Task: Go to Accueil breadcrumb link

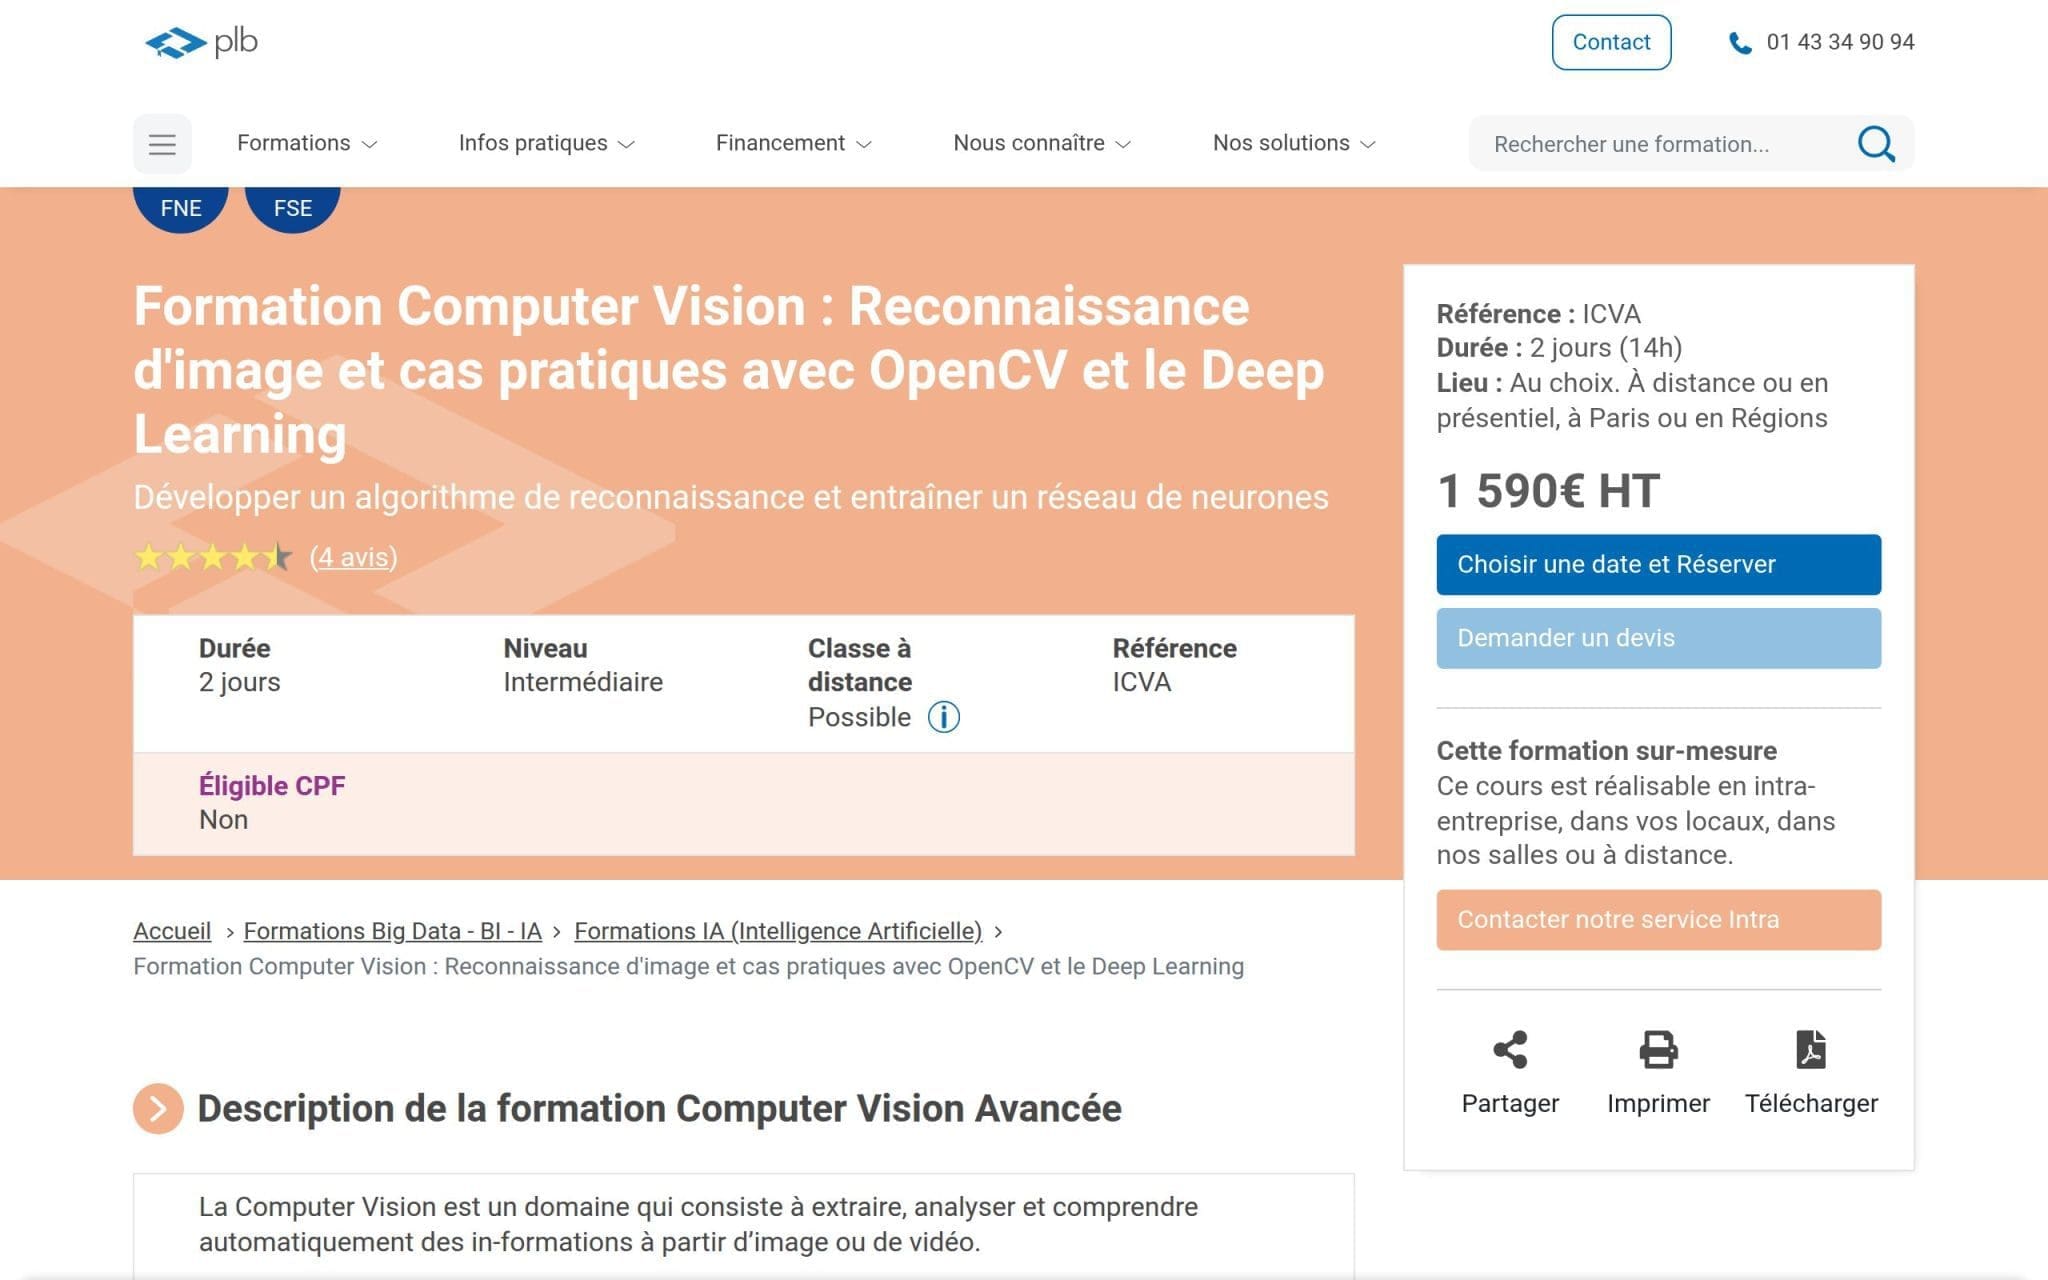Action: (172, 931)
